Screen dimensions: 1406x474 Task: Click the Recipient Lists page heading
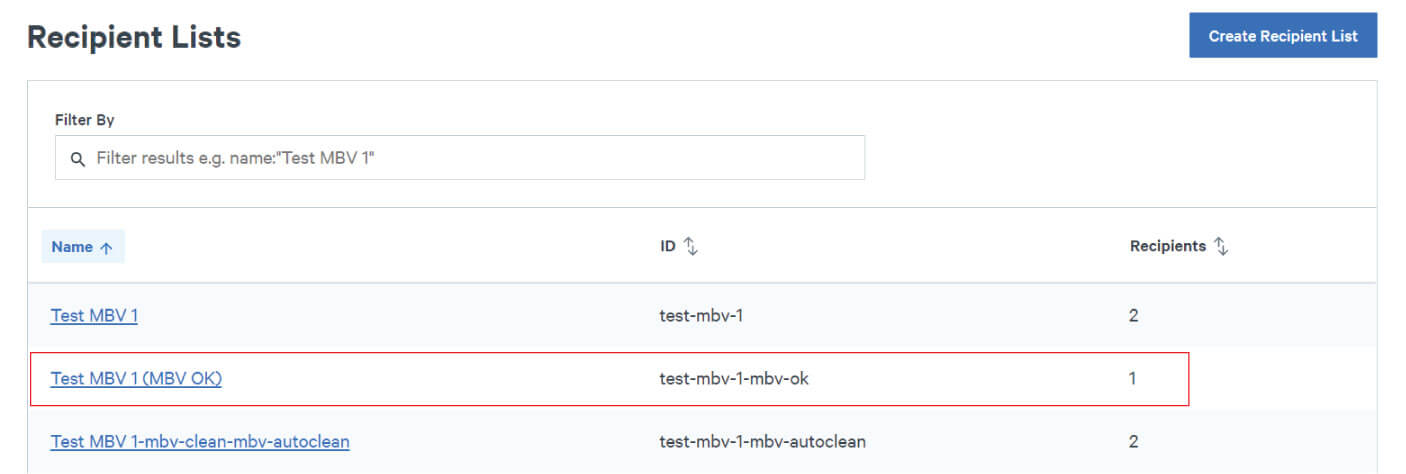click(134, 38)
